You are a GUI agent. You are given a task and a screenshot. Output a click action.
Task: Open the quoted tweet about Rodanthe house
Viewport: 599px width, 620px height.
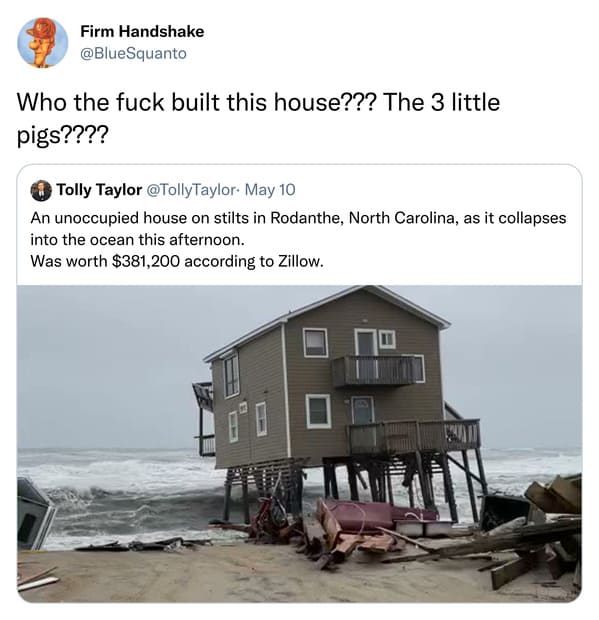(299, 384)
